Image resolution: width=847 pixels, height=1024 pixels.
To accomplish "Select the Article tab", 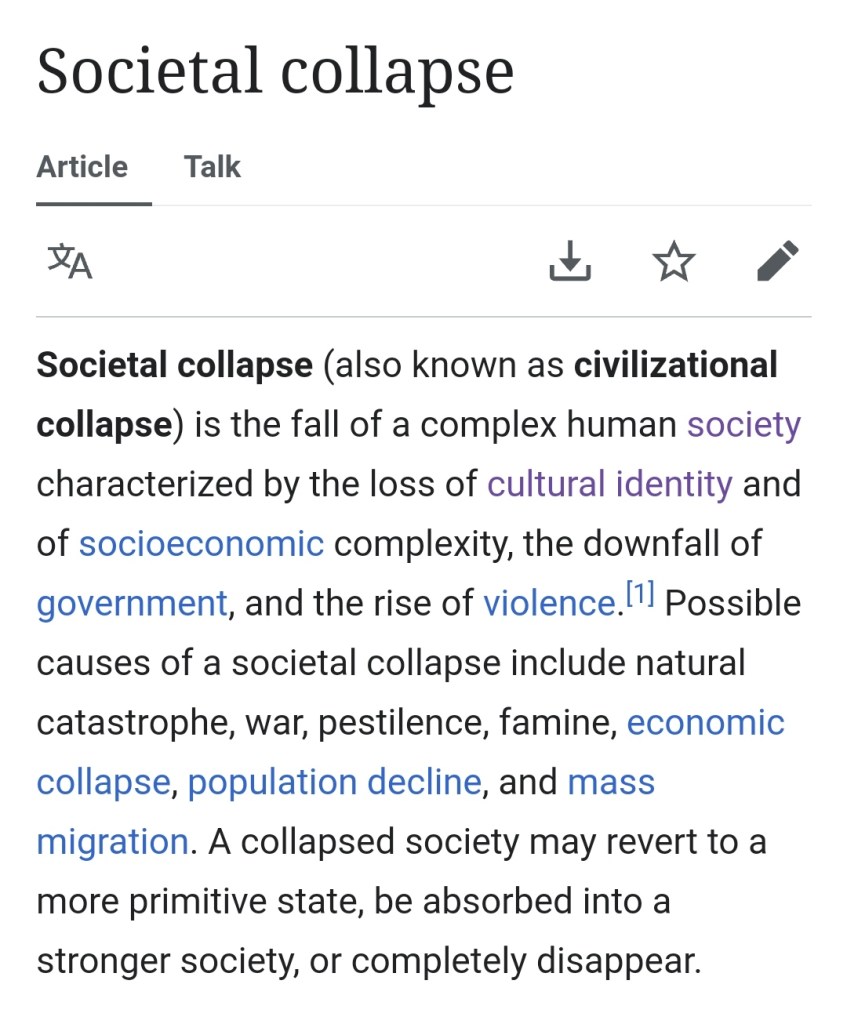I will (82, 166).
